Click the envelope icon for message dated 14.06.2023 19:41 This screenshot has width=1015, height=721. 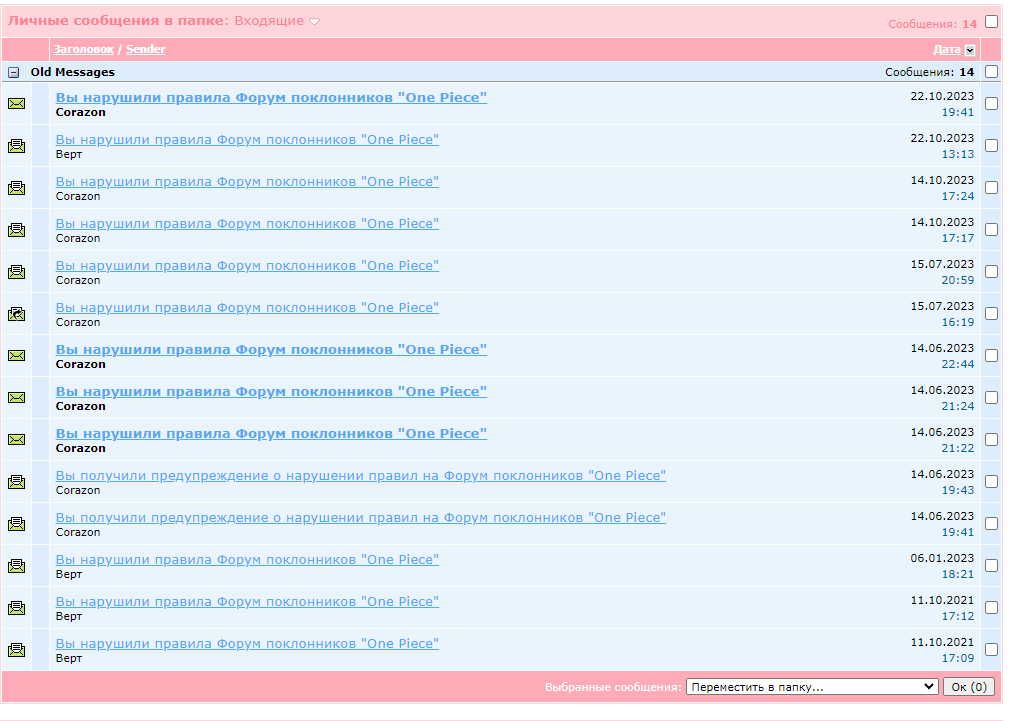click(x=16, y=524)
